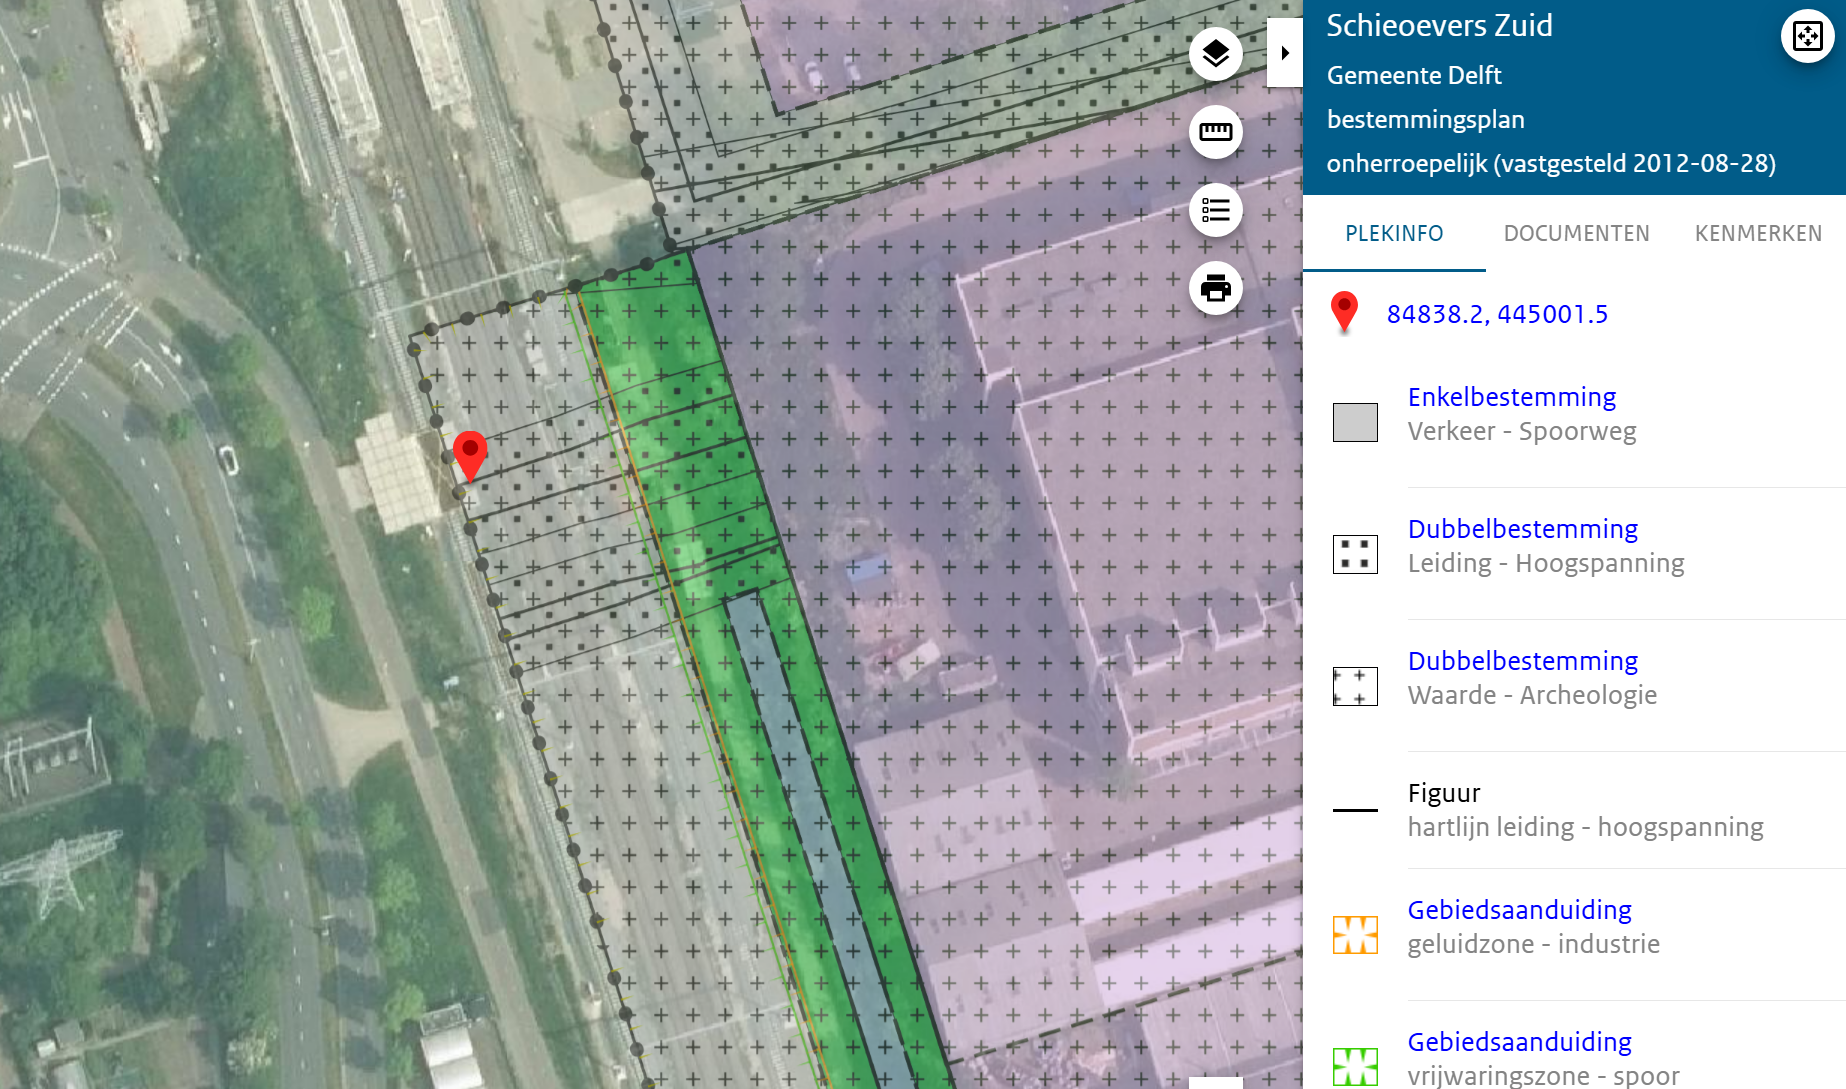Click the Waarde - Archeologie legend symbol
This screenshot has width=1846, height=1089.
(1355, 686)
